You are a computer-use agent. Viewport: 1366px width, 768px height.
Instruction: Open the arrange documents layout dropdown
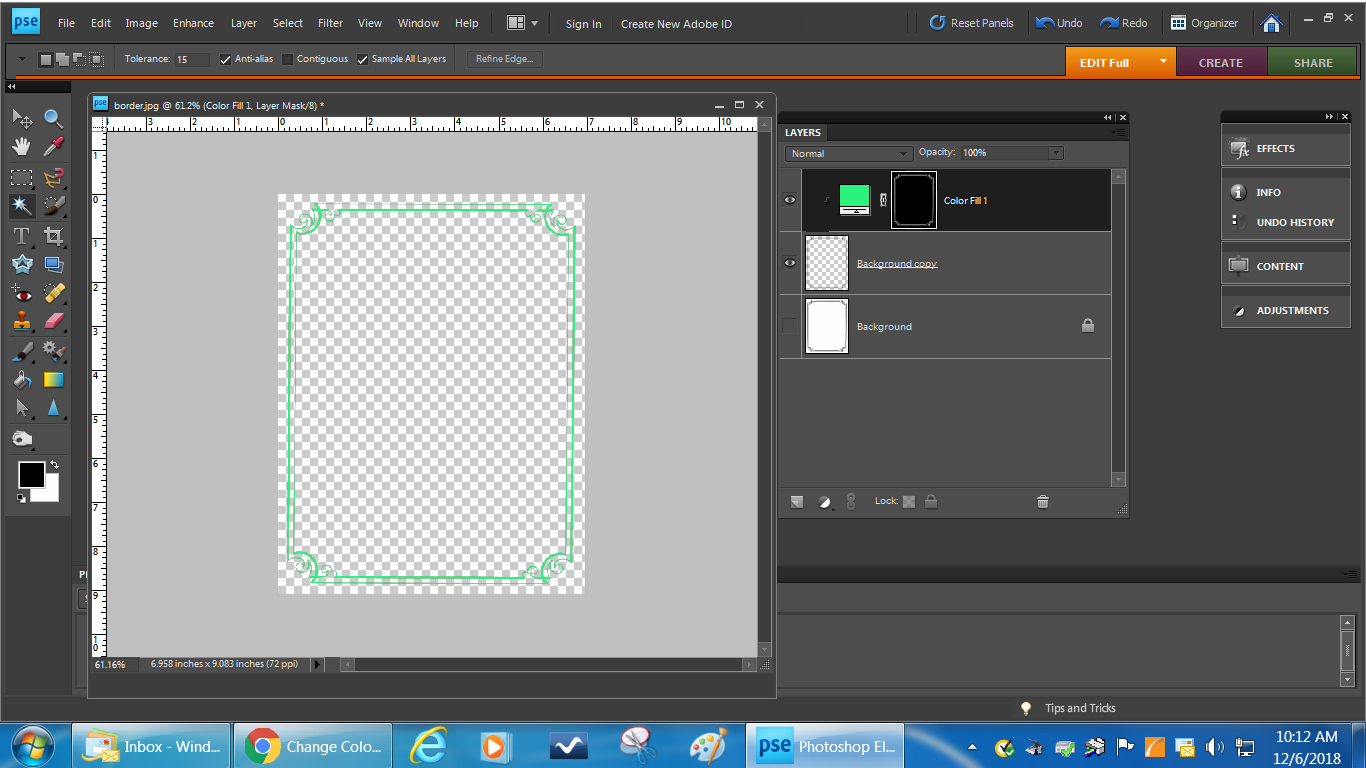point(523,23)
